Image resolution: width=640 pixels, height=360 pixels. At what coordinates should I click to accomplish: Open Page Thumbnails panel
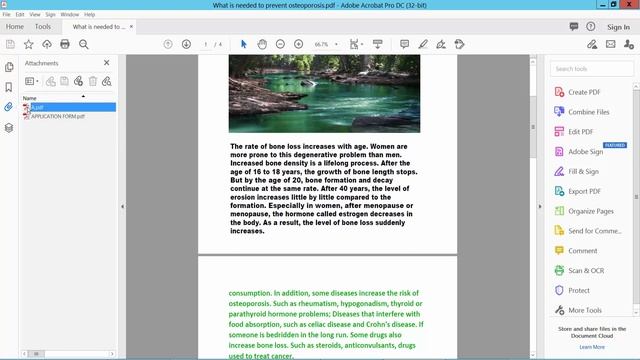pos(9,67)
